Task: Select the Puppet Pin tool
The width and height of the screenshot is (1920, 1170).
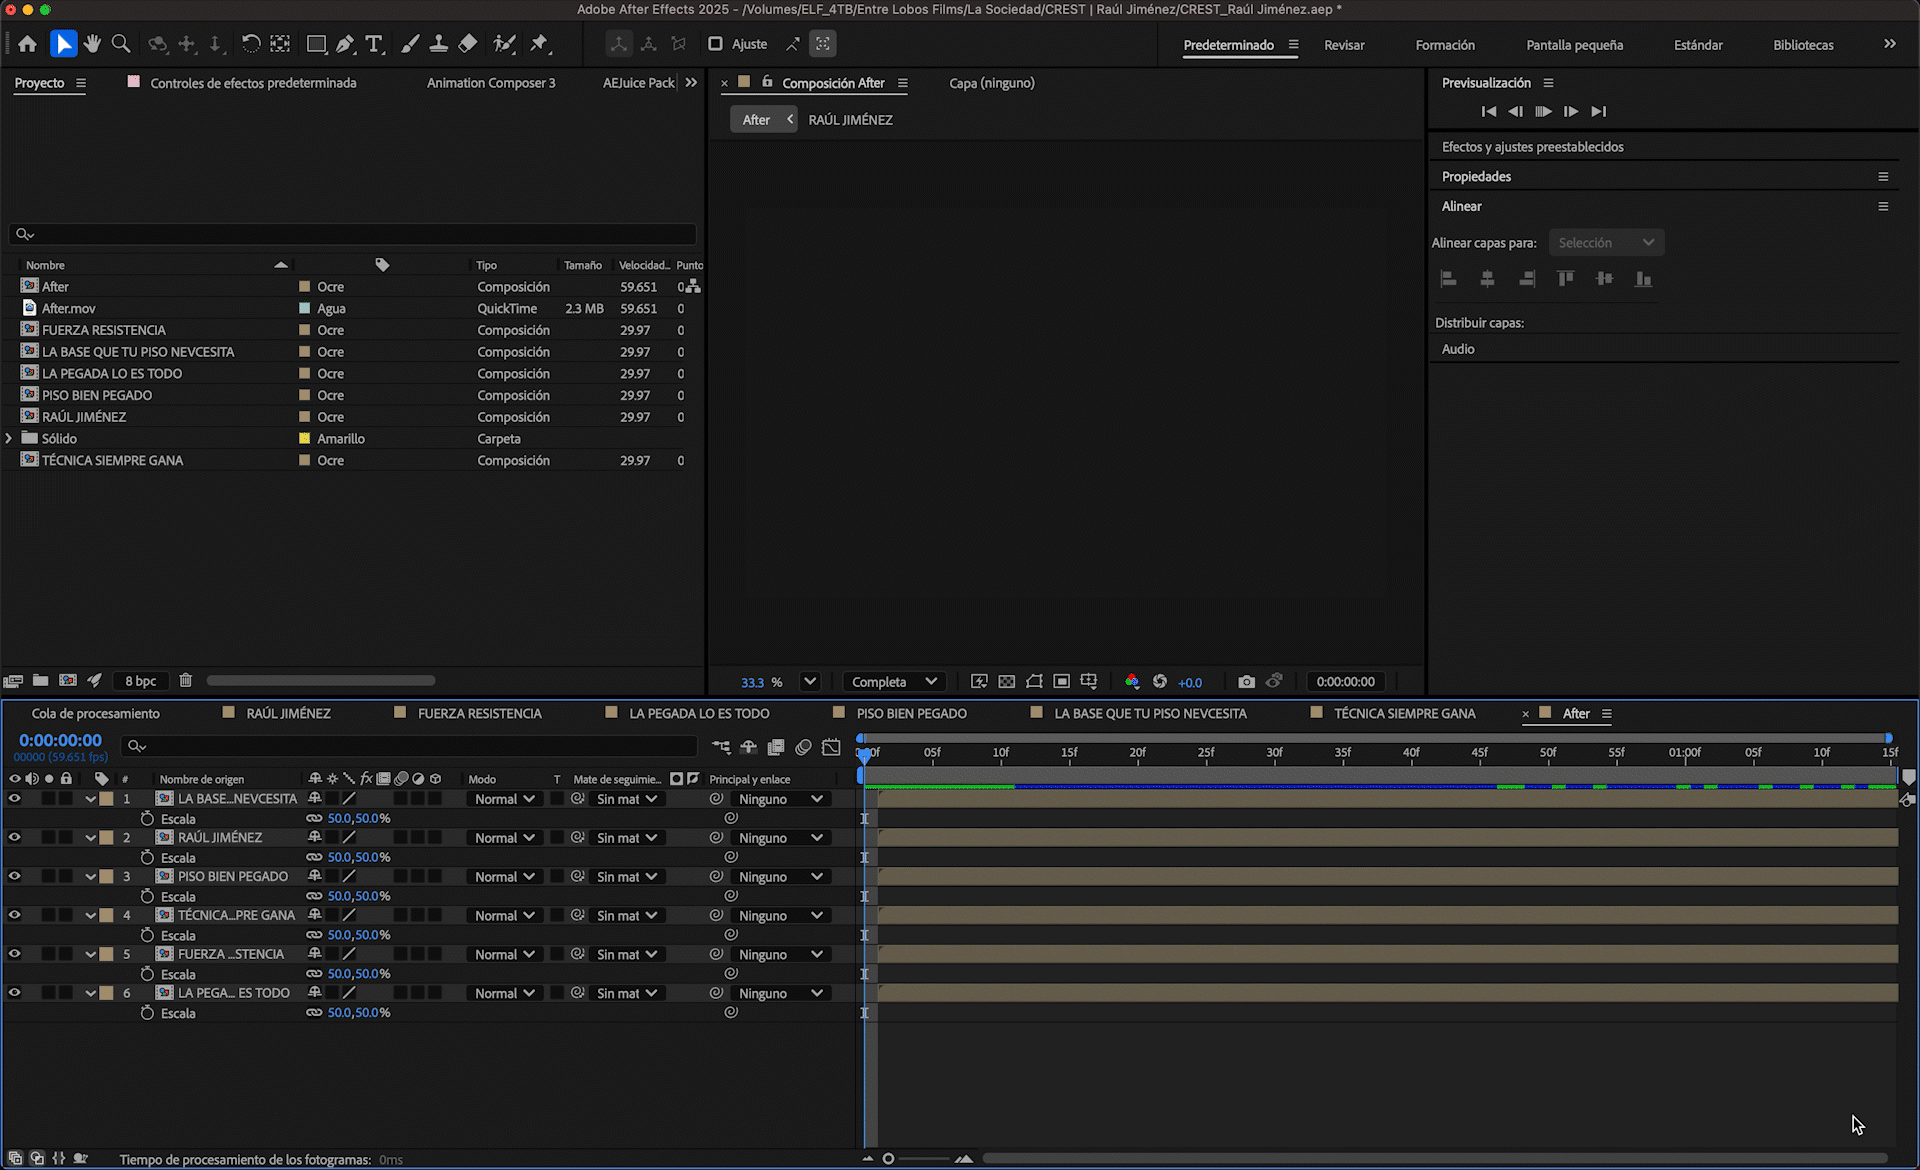Action: coord(539,44)
